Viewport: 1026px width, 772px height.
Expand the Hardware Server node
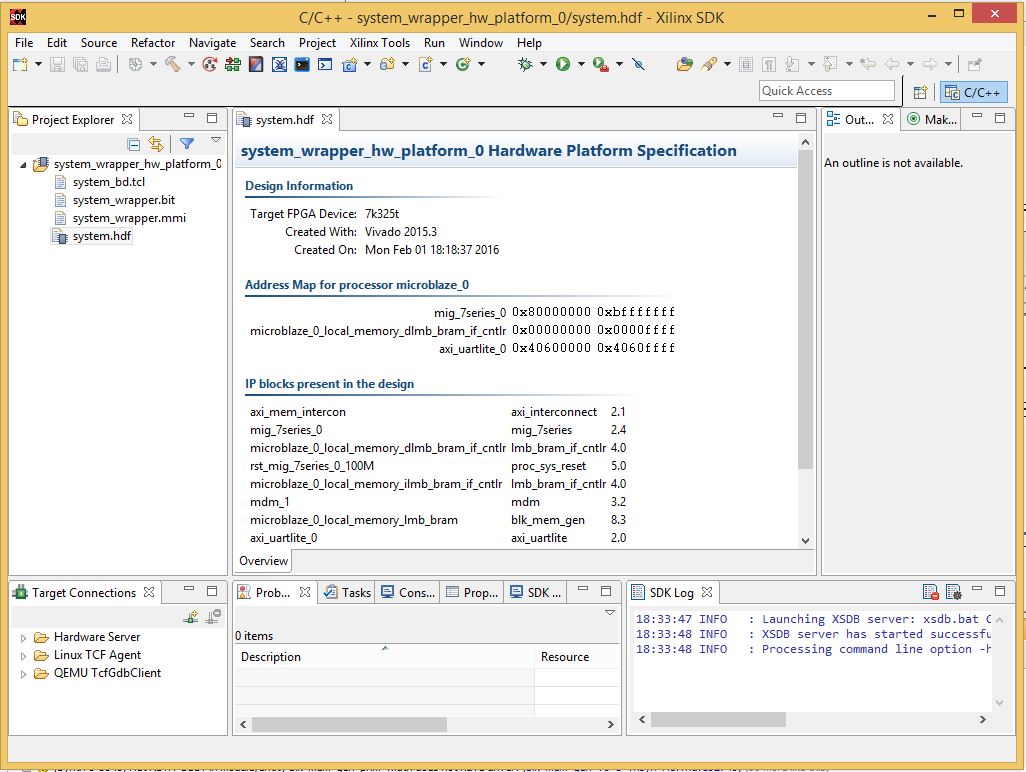24,637
